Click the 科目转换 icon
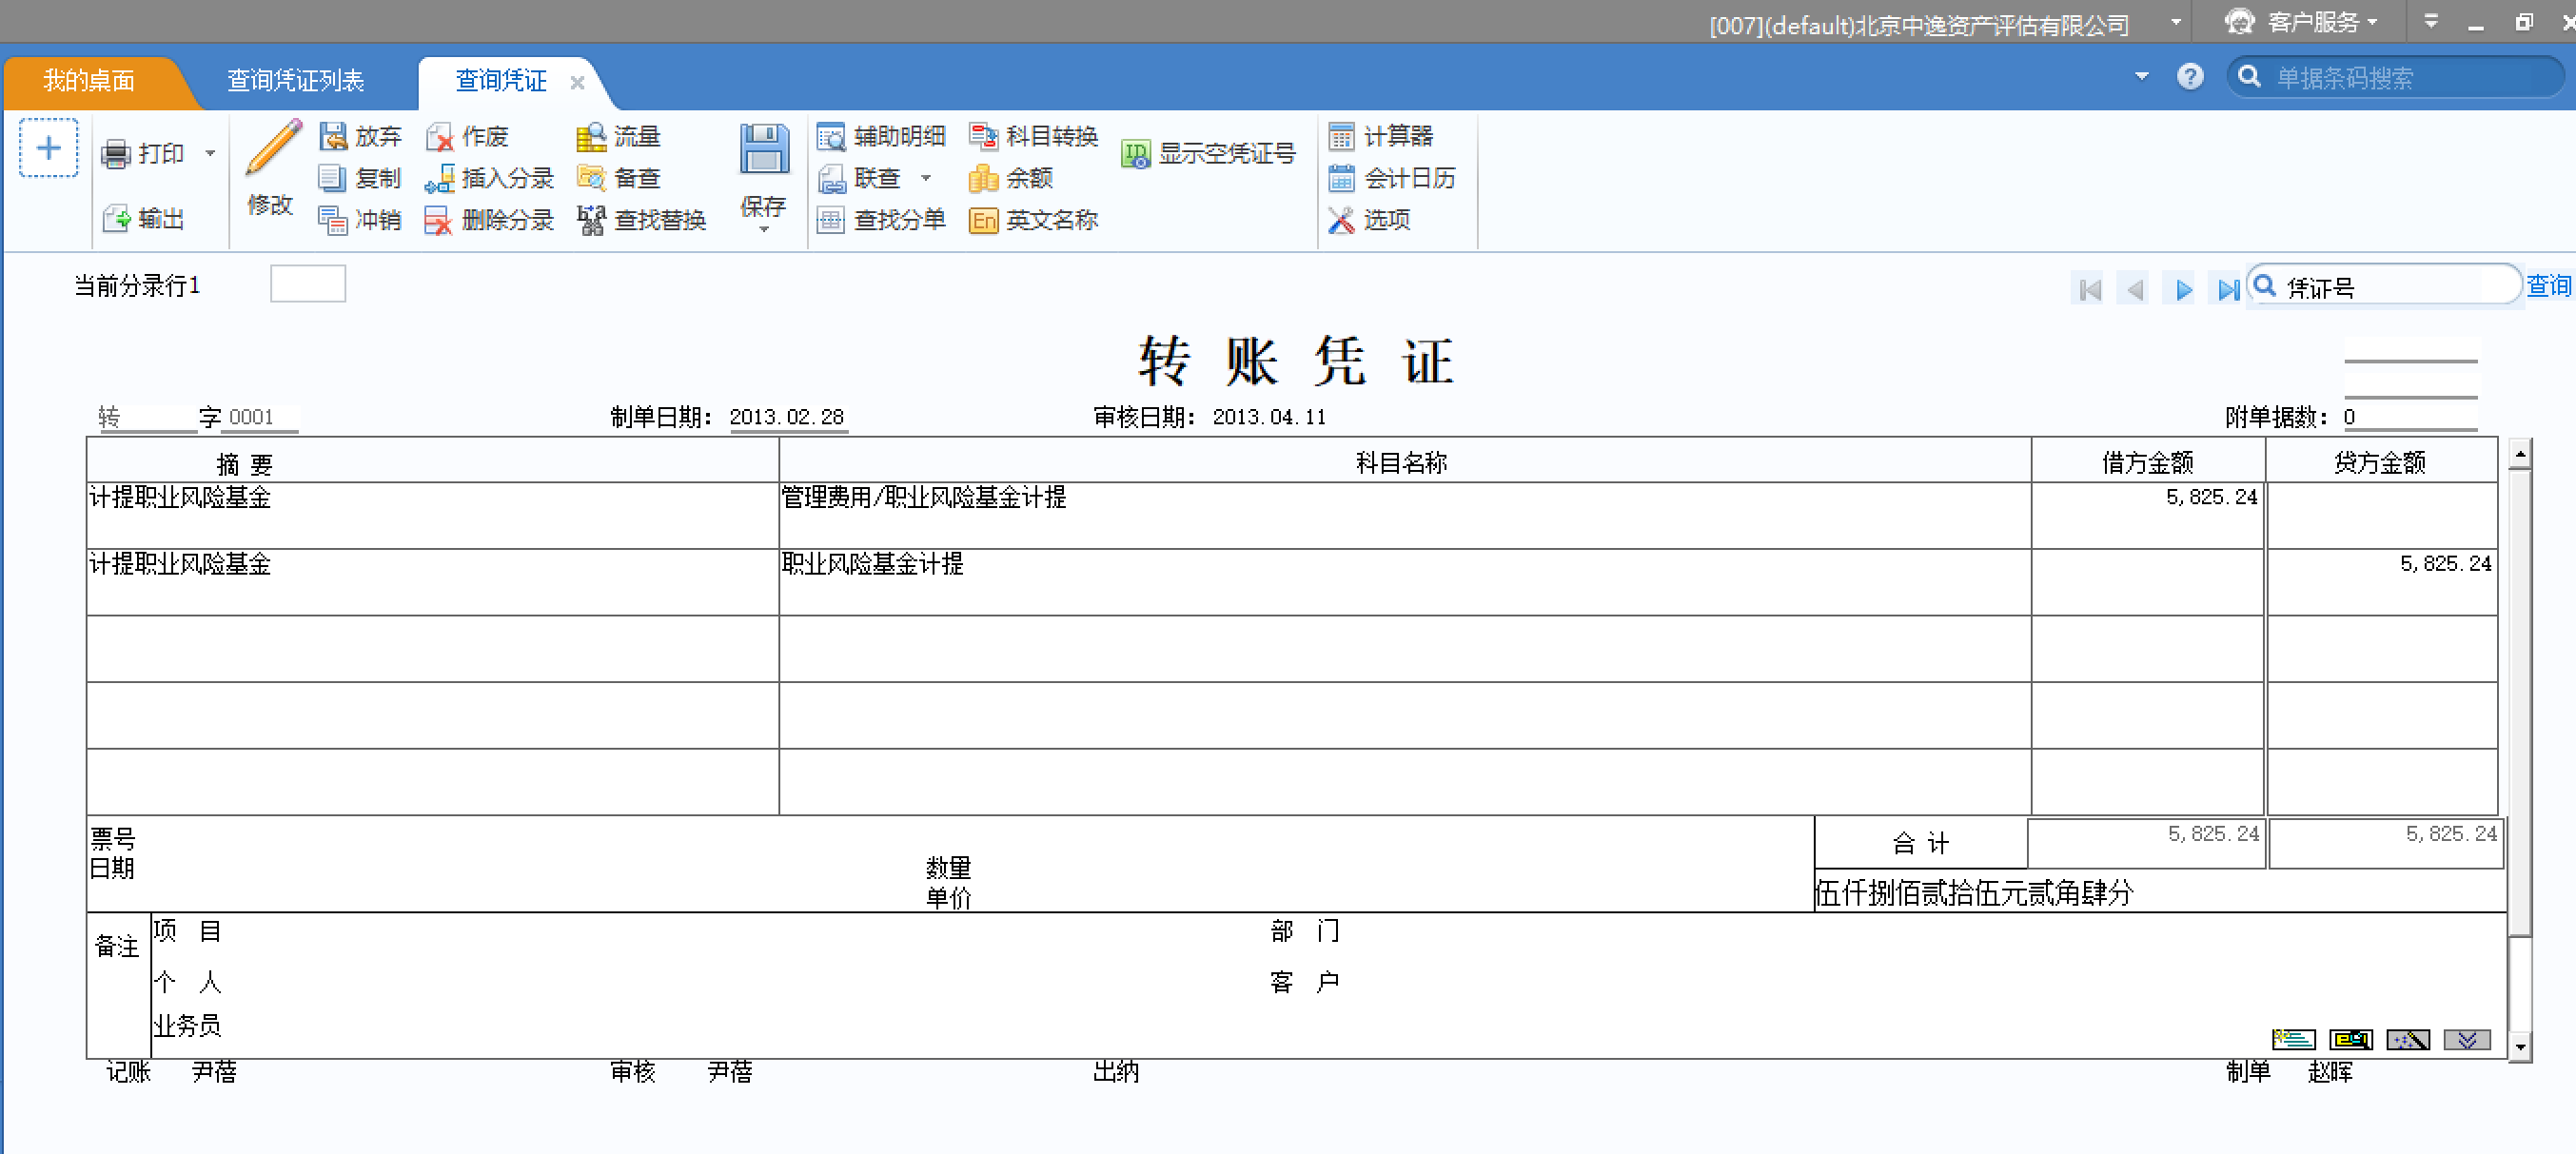This screenshot has width=2576, height=1154. 983,136
